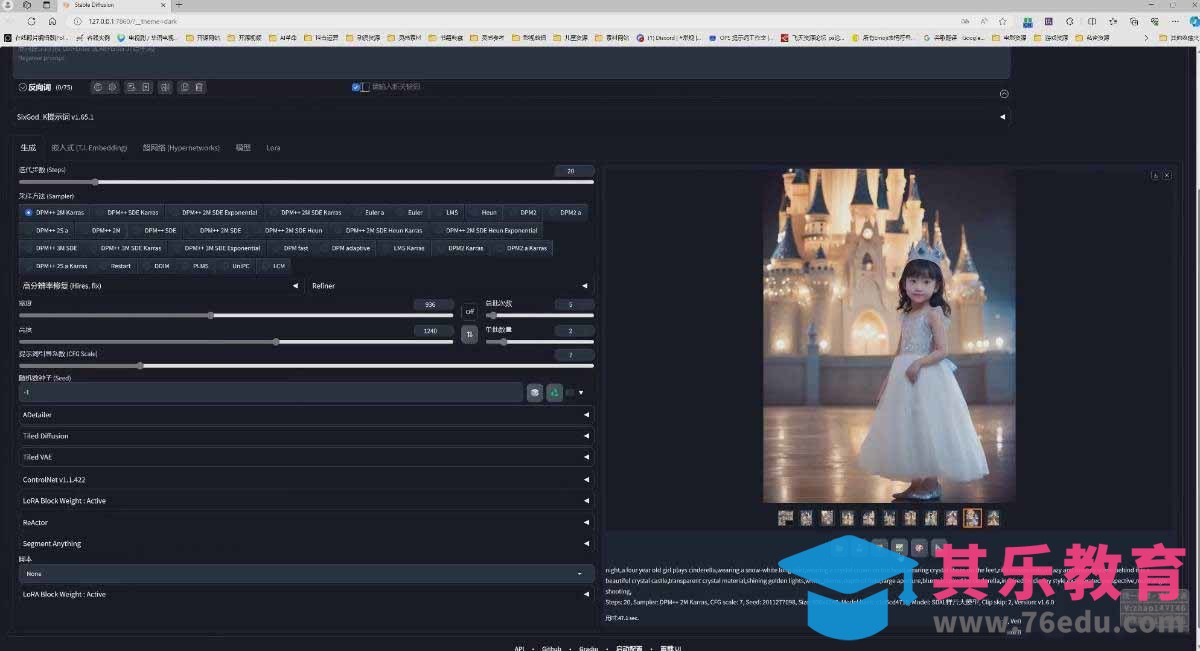Open the Lora tab
Viewport: 1200px width, 651px height.
(273, 147)
